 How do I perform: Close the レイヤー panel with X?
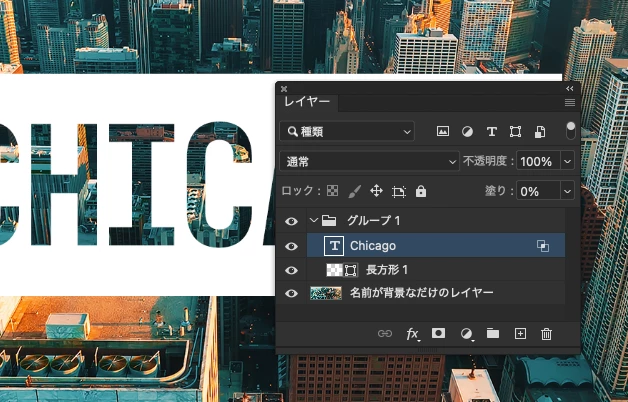click(x=284, y=88)
